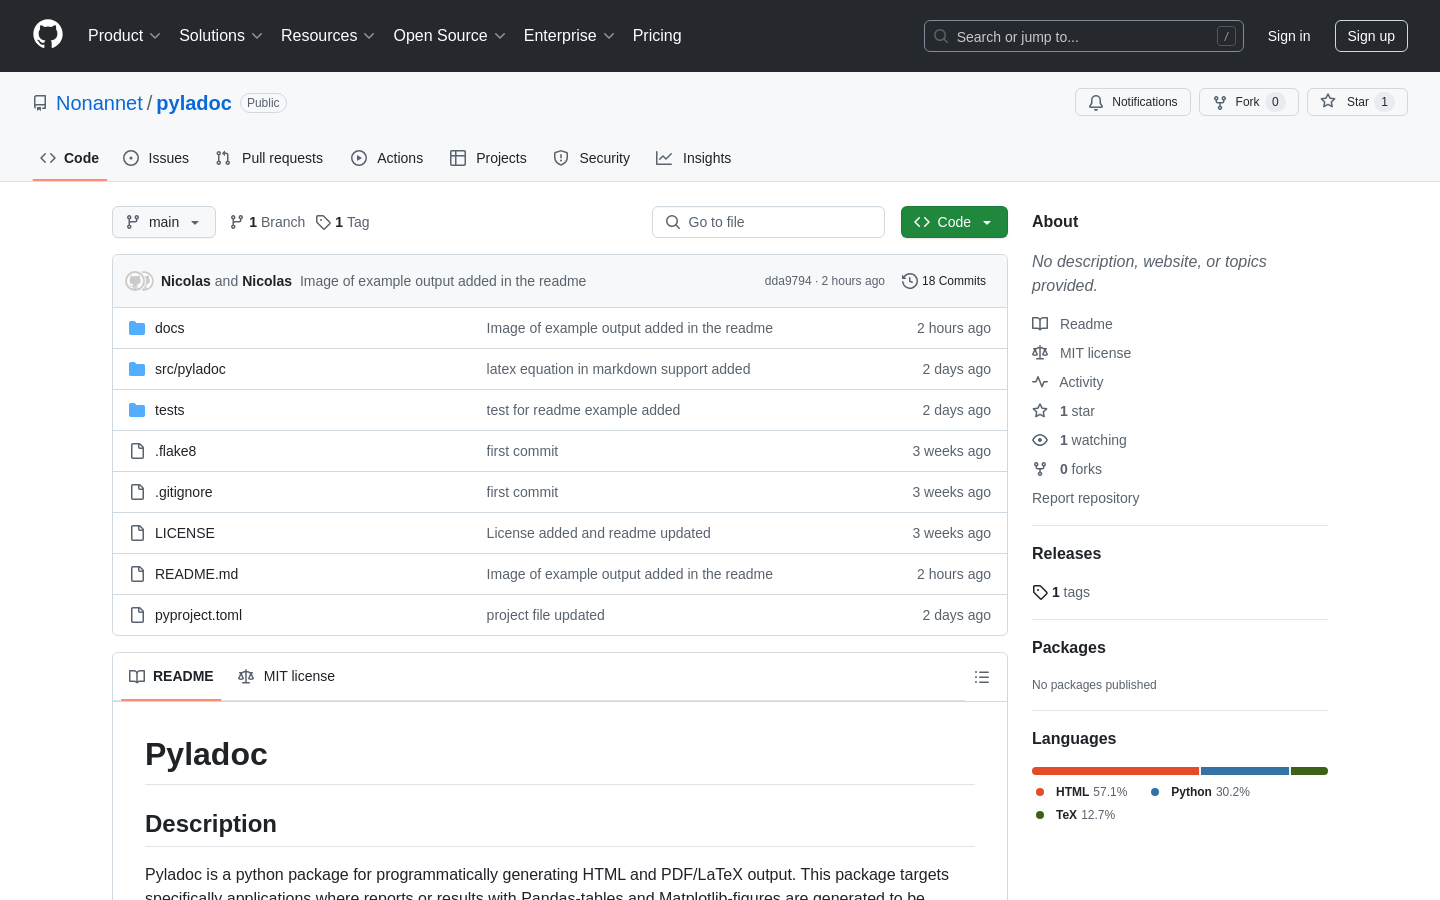This screenshot has width=1440, height=900.
Task: Open the green Code dropdown button
Action: [954, 222]
